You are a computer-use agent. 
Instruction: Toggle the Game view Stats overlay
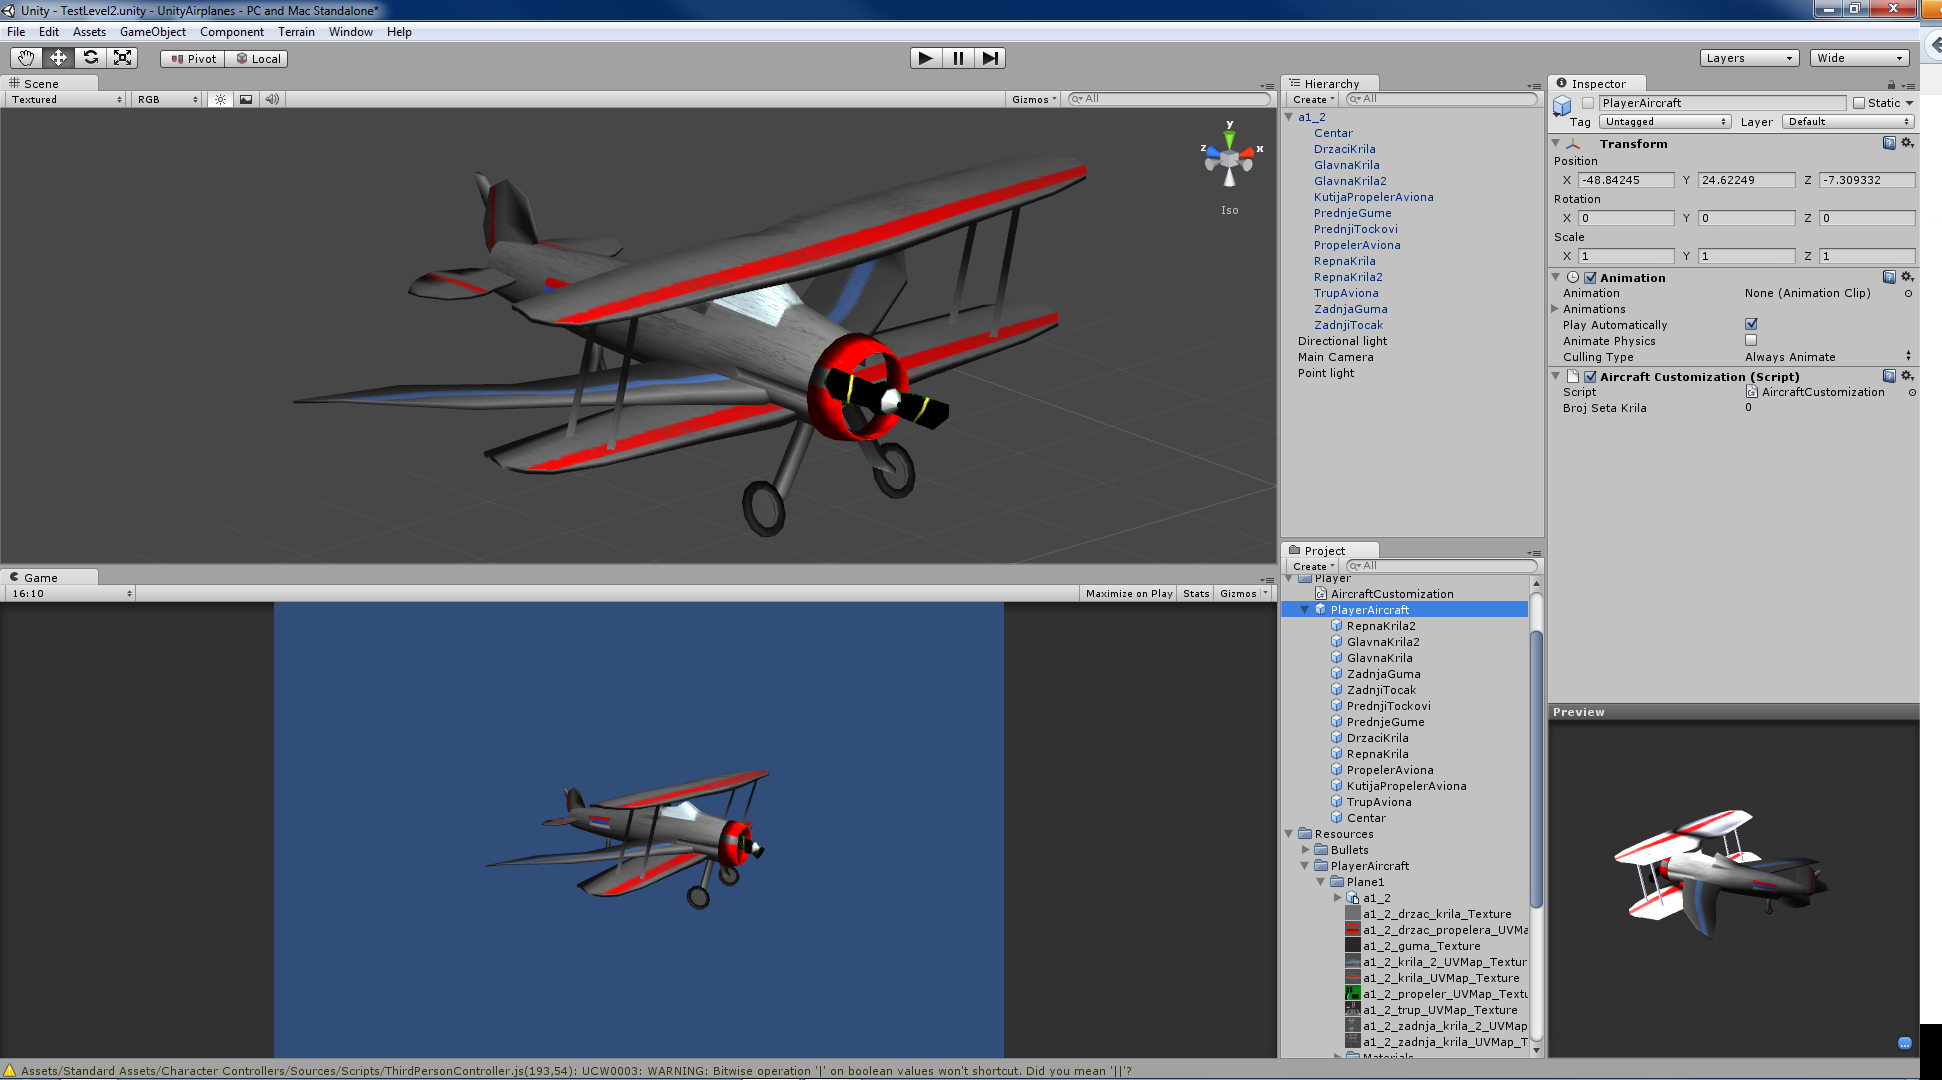pos(1196,594)
